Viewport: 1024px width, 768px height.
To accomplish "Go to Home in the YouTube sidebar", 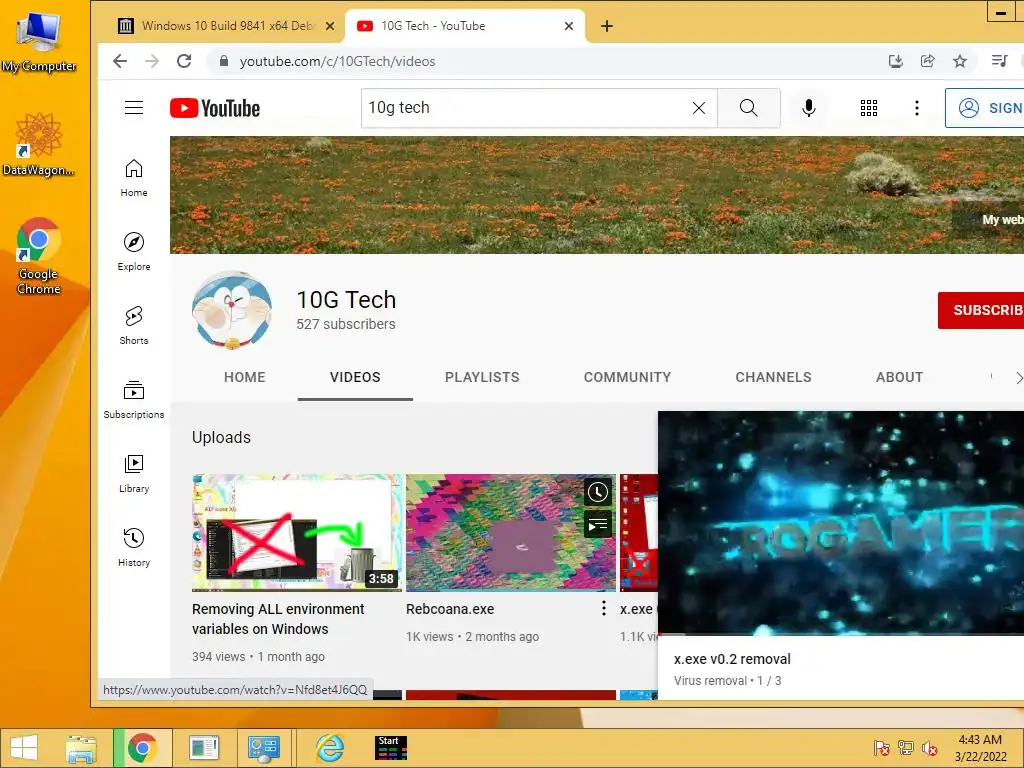I will [134, 178].
